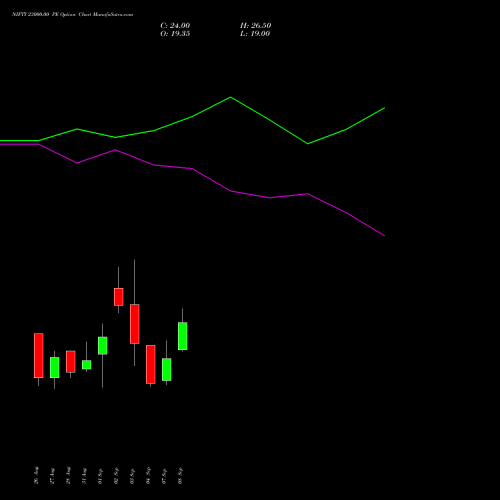Screen dimensions: 500x500
Task: Click the 31 Aug date label
Action: (84, 475)
